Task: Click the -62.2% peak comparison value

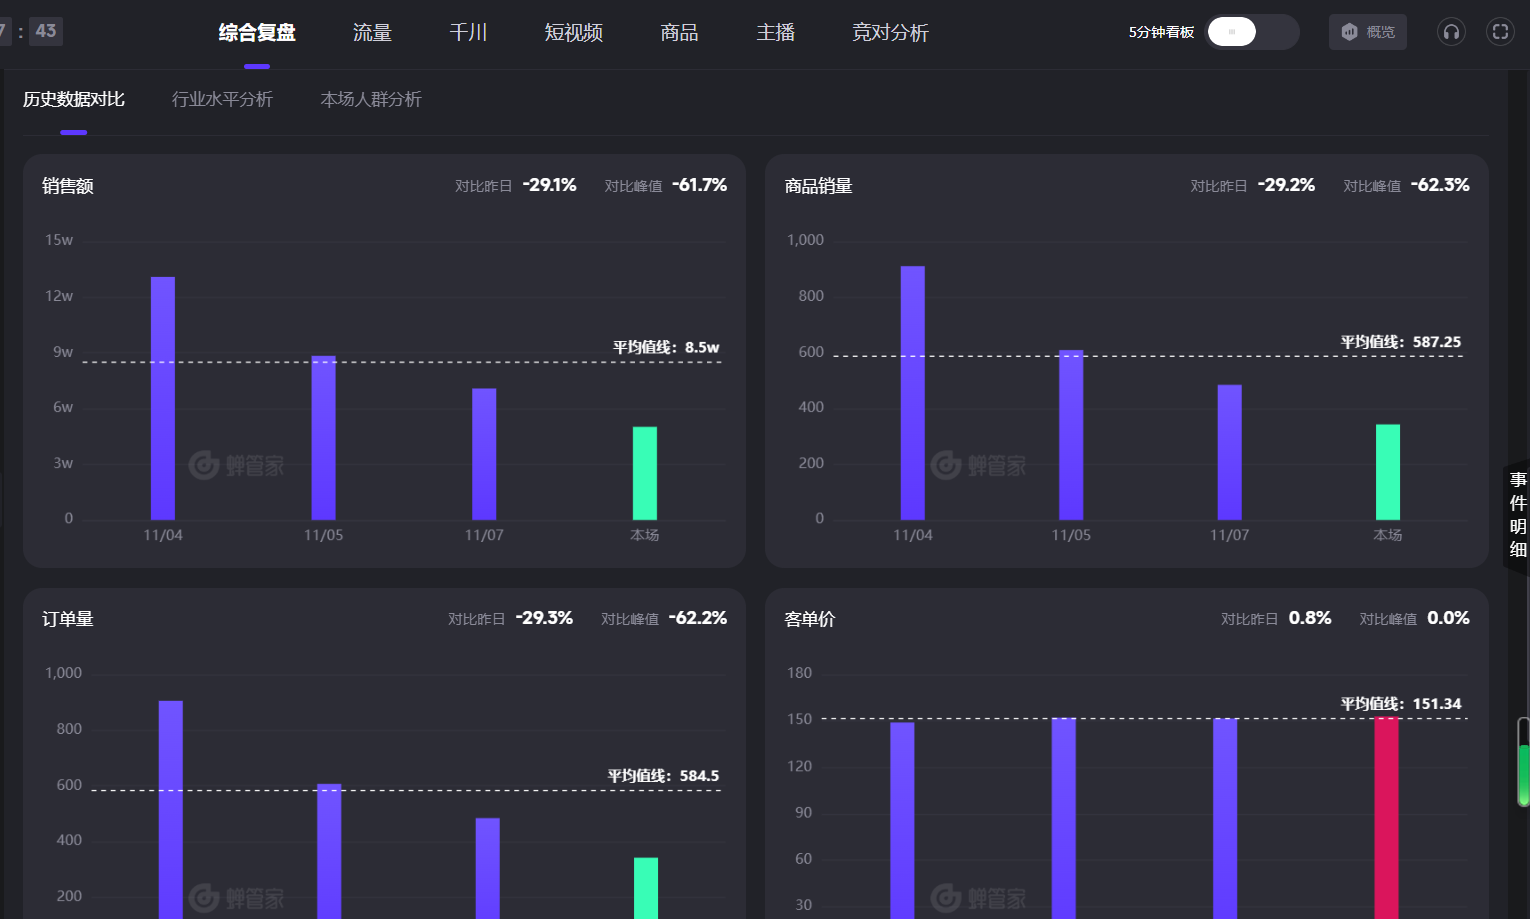Action: pyautogui.click(x=698, y=618)
